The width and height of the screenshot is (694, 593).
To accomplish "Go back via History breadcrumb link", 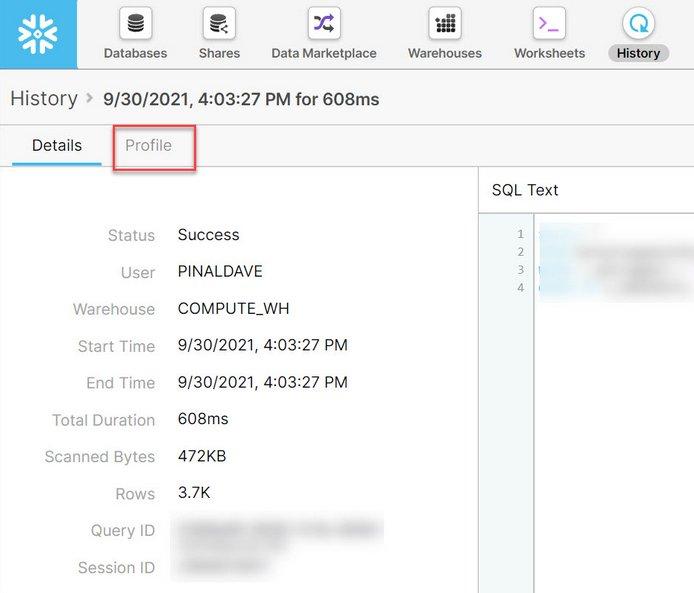I will (x=44, y=98).
